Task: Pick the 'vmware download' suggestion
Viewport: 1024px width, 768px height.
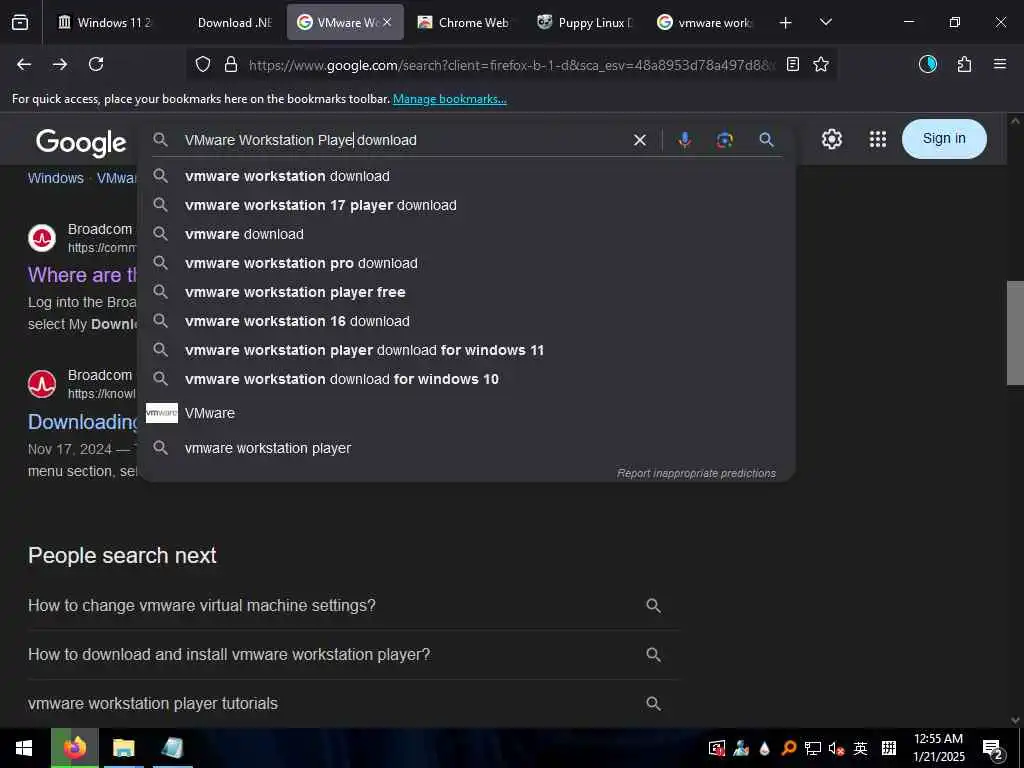Action: (466, 234)
